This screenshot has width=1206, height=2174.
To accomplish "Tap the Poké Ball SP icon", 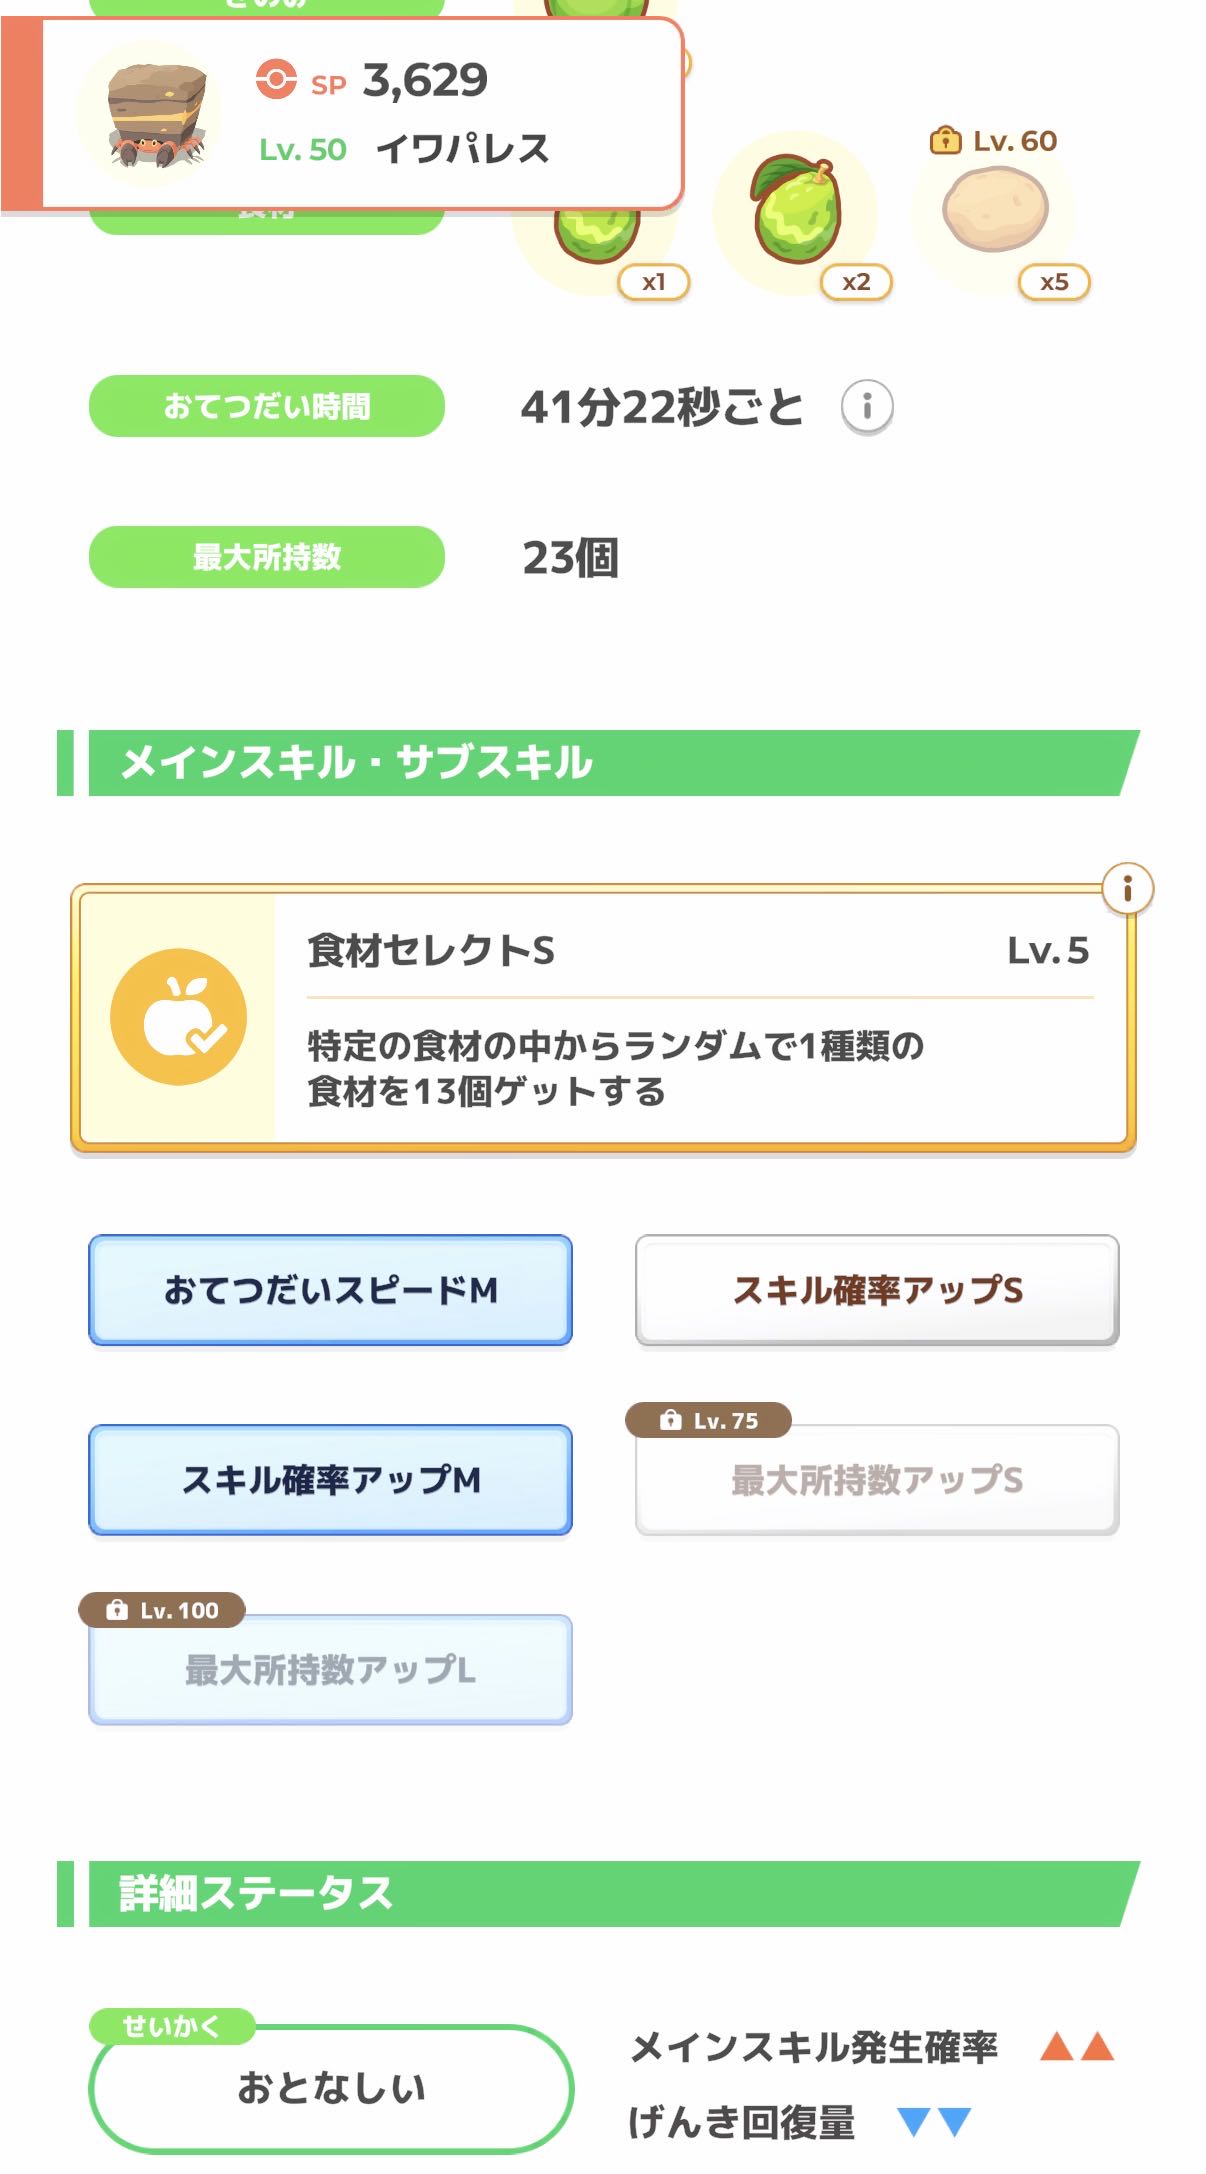I will click(276, 79).
